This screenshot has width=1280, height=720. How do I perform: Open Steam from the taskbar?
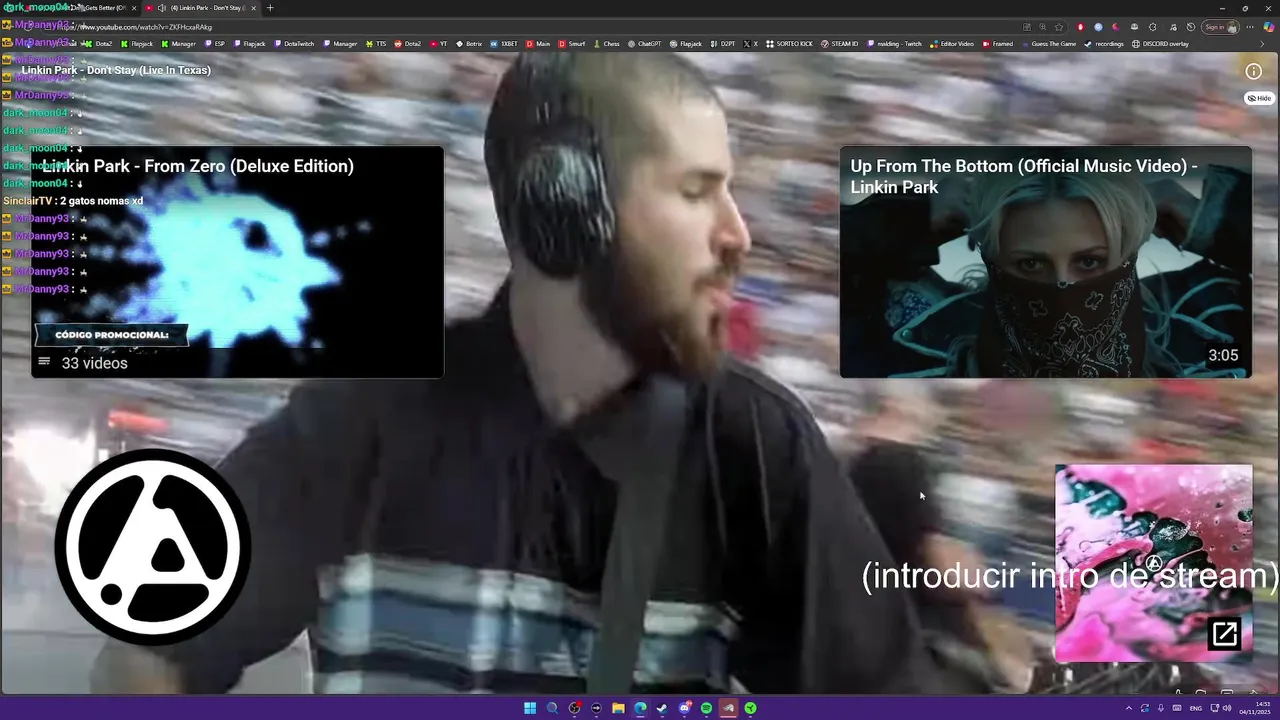[x=662, y=708]
